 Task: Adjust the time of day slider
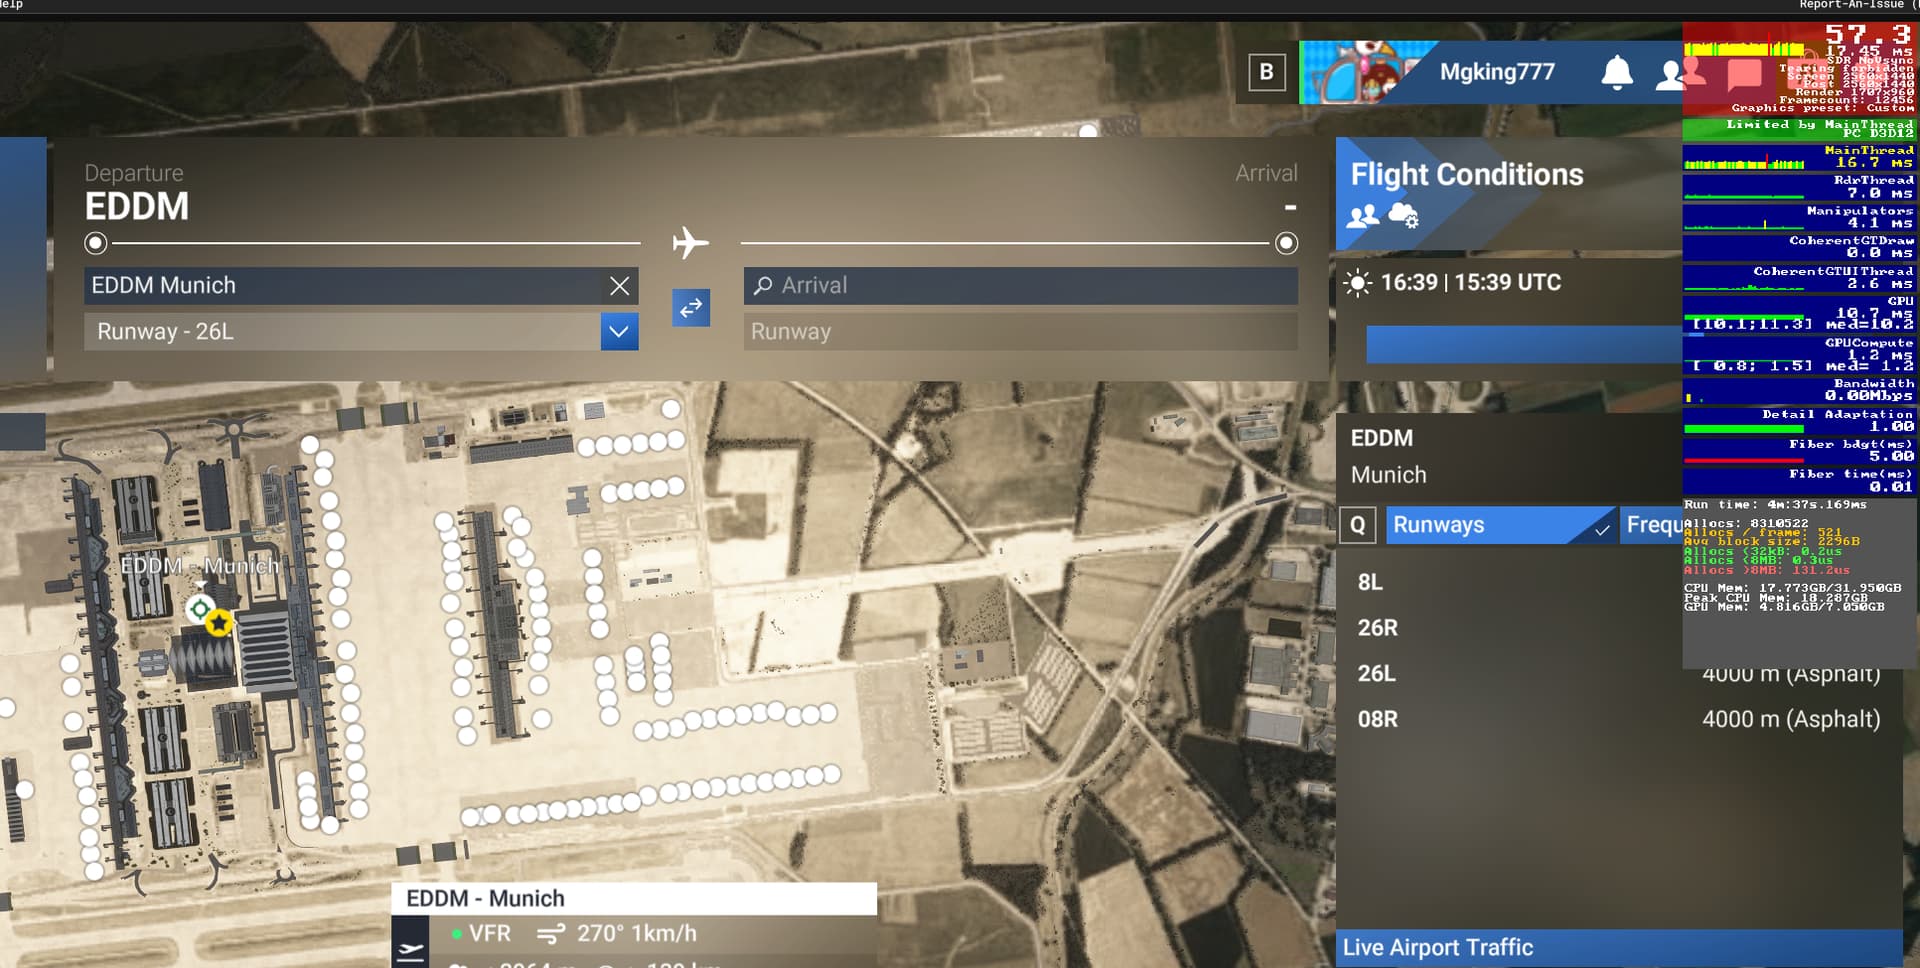click(x=1524, y=344)
